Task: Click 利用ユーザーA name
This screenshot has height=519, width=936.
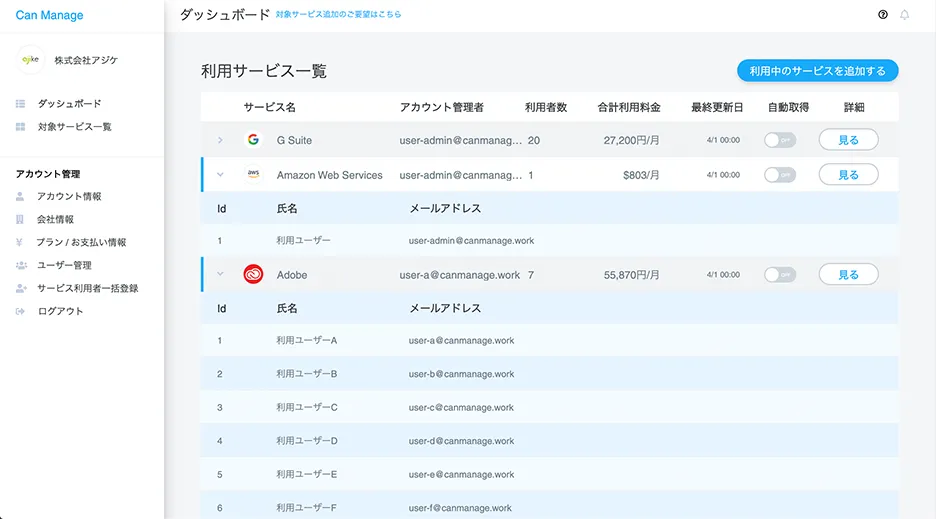Action: tap(306, 340)
